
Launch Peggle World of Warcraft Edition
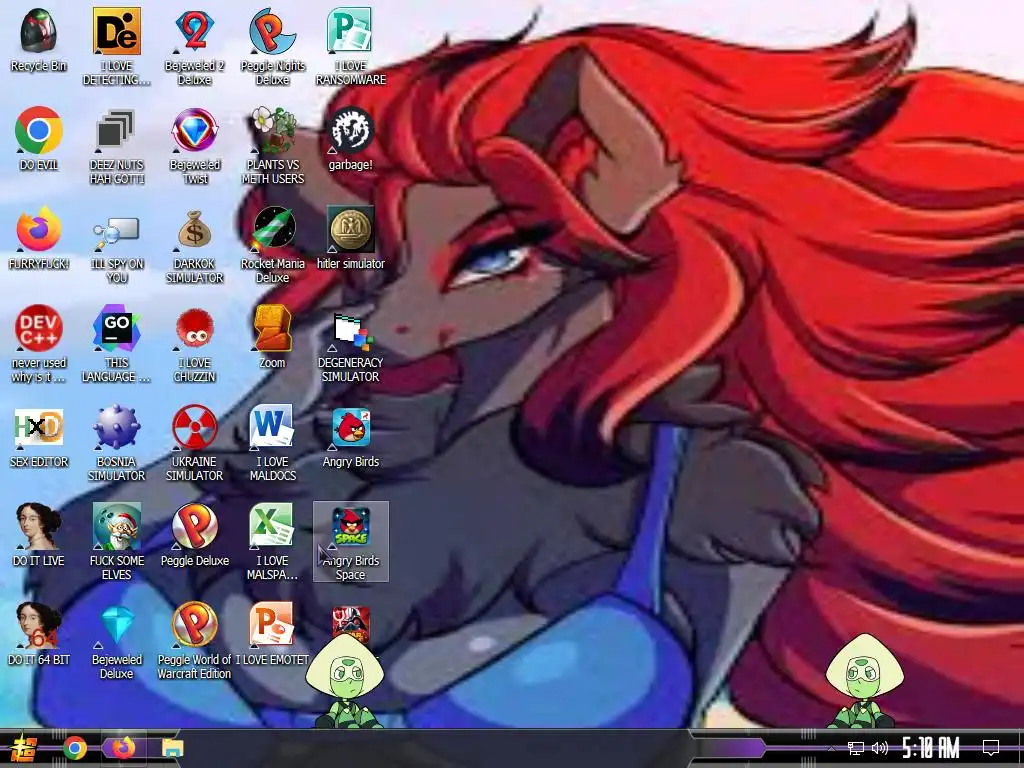[x=195, y=625]
